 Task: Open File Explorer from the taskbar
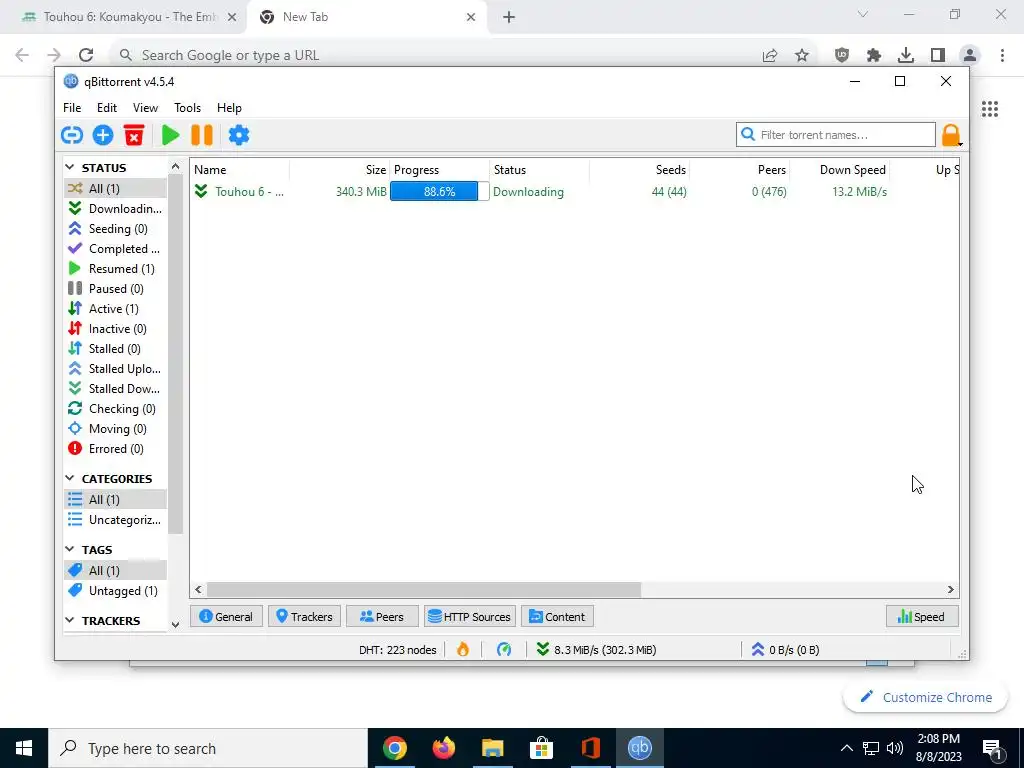pyautogui.click(x=493, y=748)
